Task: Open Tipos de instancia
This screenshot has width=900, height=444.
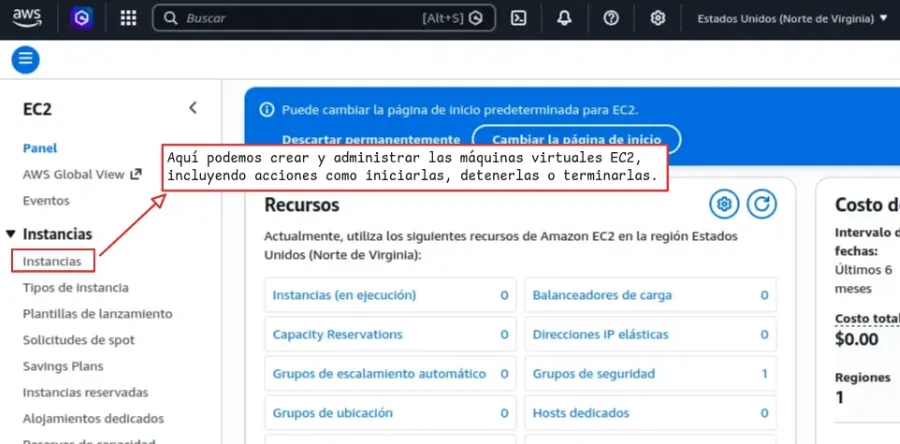Action: click(76, 287)
